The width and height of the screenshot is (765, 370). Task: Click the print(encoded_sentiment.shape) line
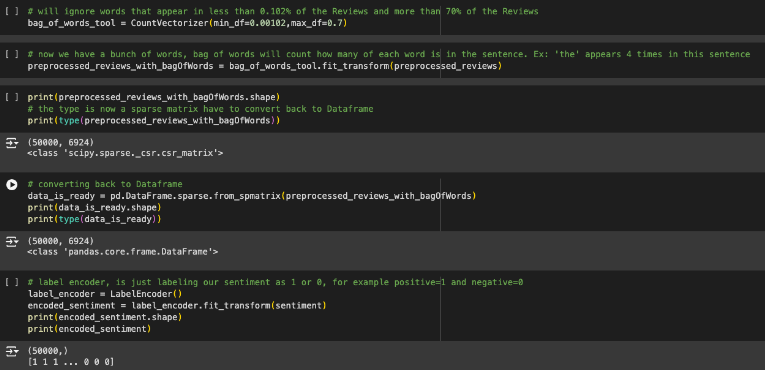[104, 317]
